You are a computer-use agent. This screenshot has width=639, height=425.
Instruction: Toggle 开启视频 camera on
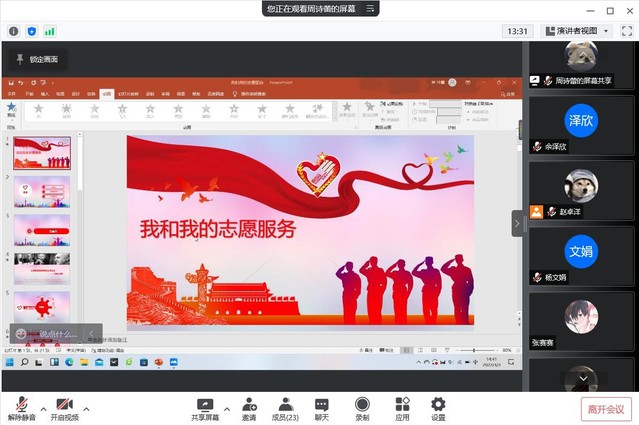coord(64,409)
